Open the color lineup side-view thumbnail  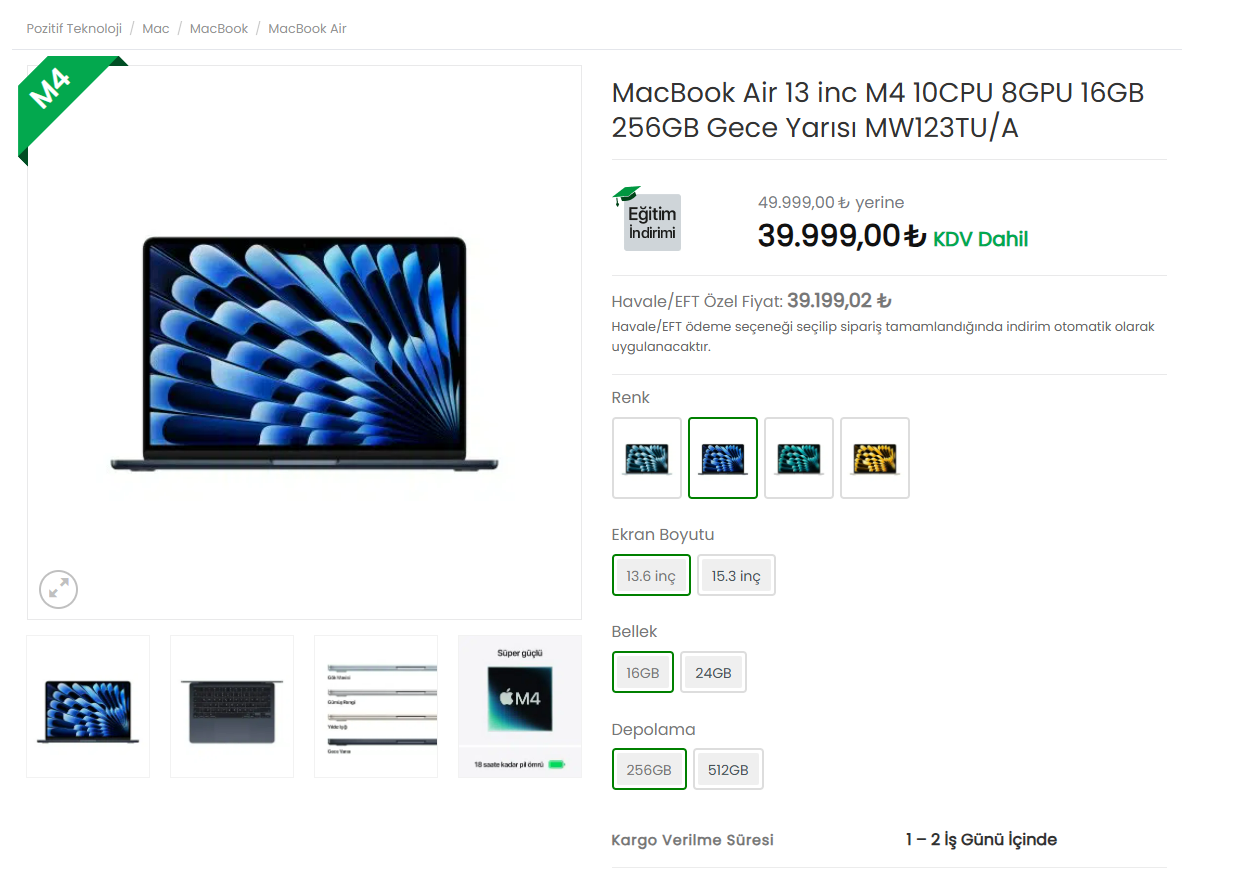point(376,706)
